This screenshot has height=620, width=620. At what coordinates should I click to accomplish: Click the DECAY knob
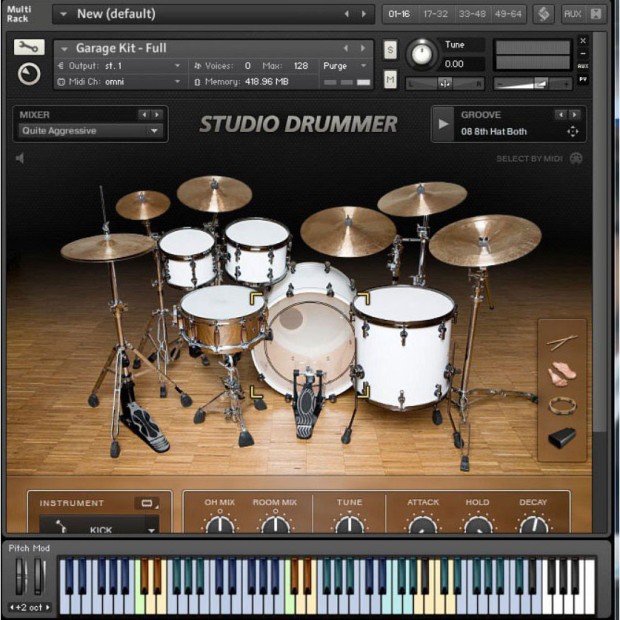point(533,524)
